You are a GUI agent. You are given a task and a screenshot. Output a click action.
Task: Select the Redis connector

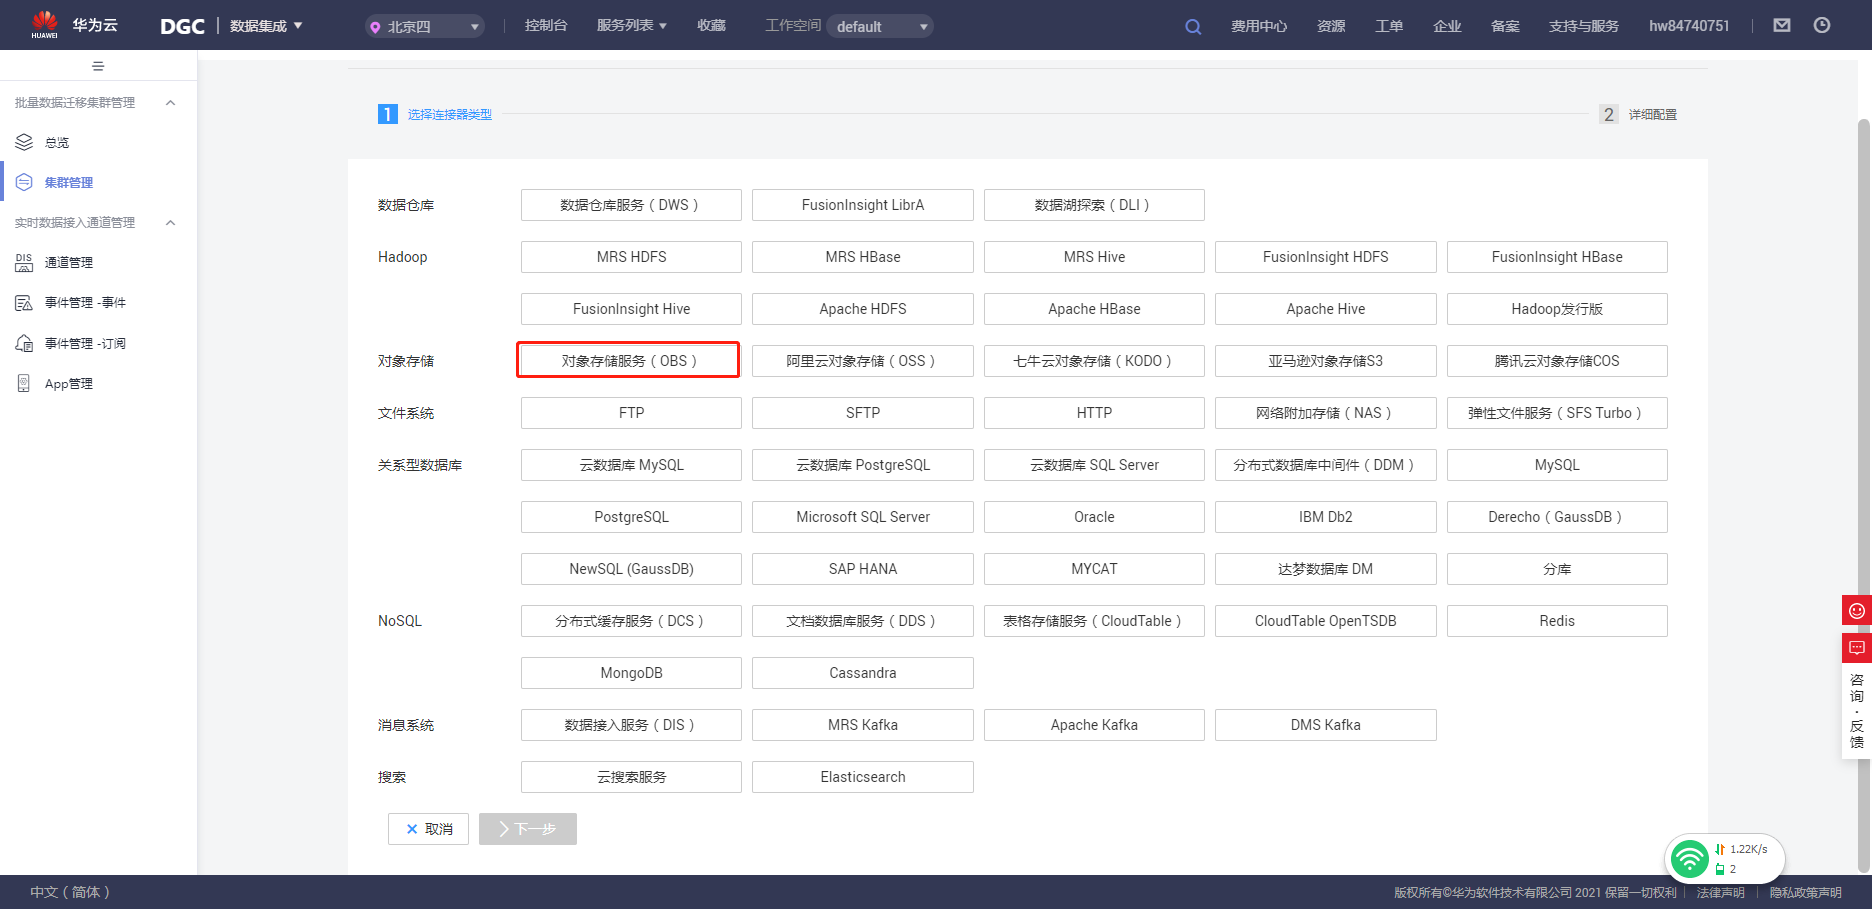pos(1557,621)
